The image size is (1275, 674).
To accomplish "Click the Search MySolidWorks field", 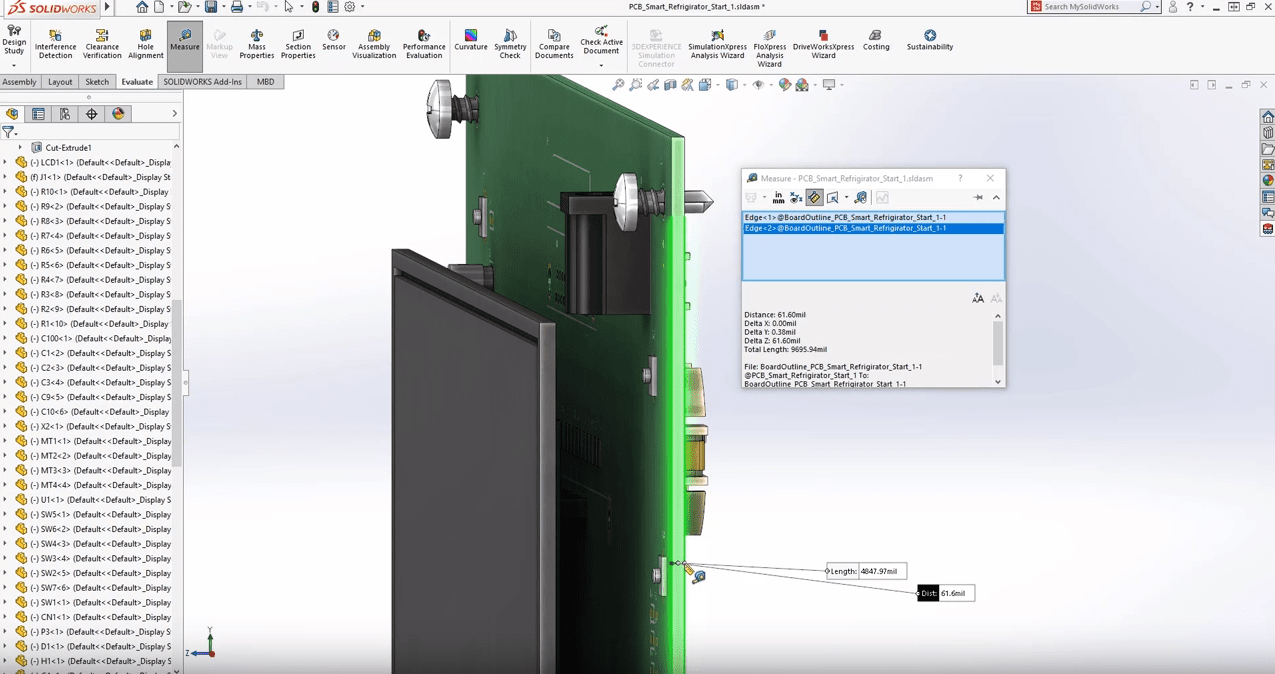I will pos(1092,7).
